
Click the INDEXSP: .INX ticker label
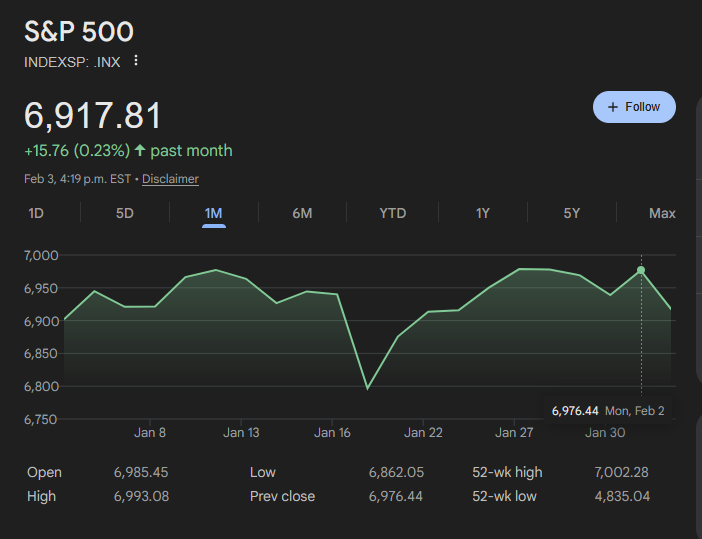pos(72,62)
